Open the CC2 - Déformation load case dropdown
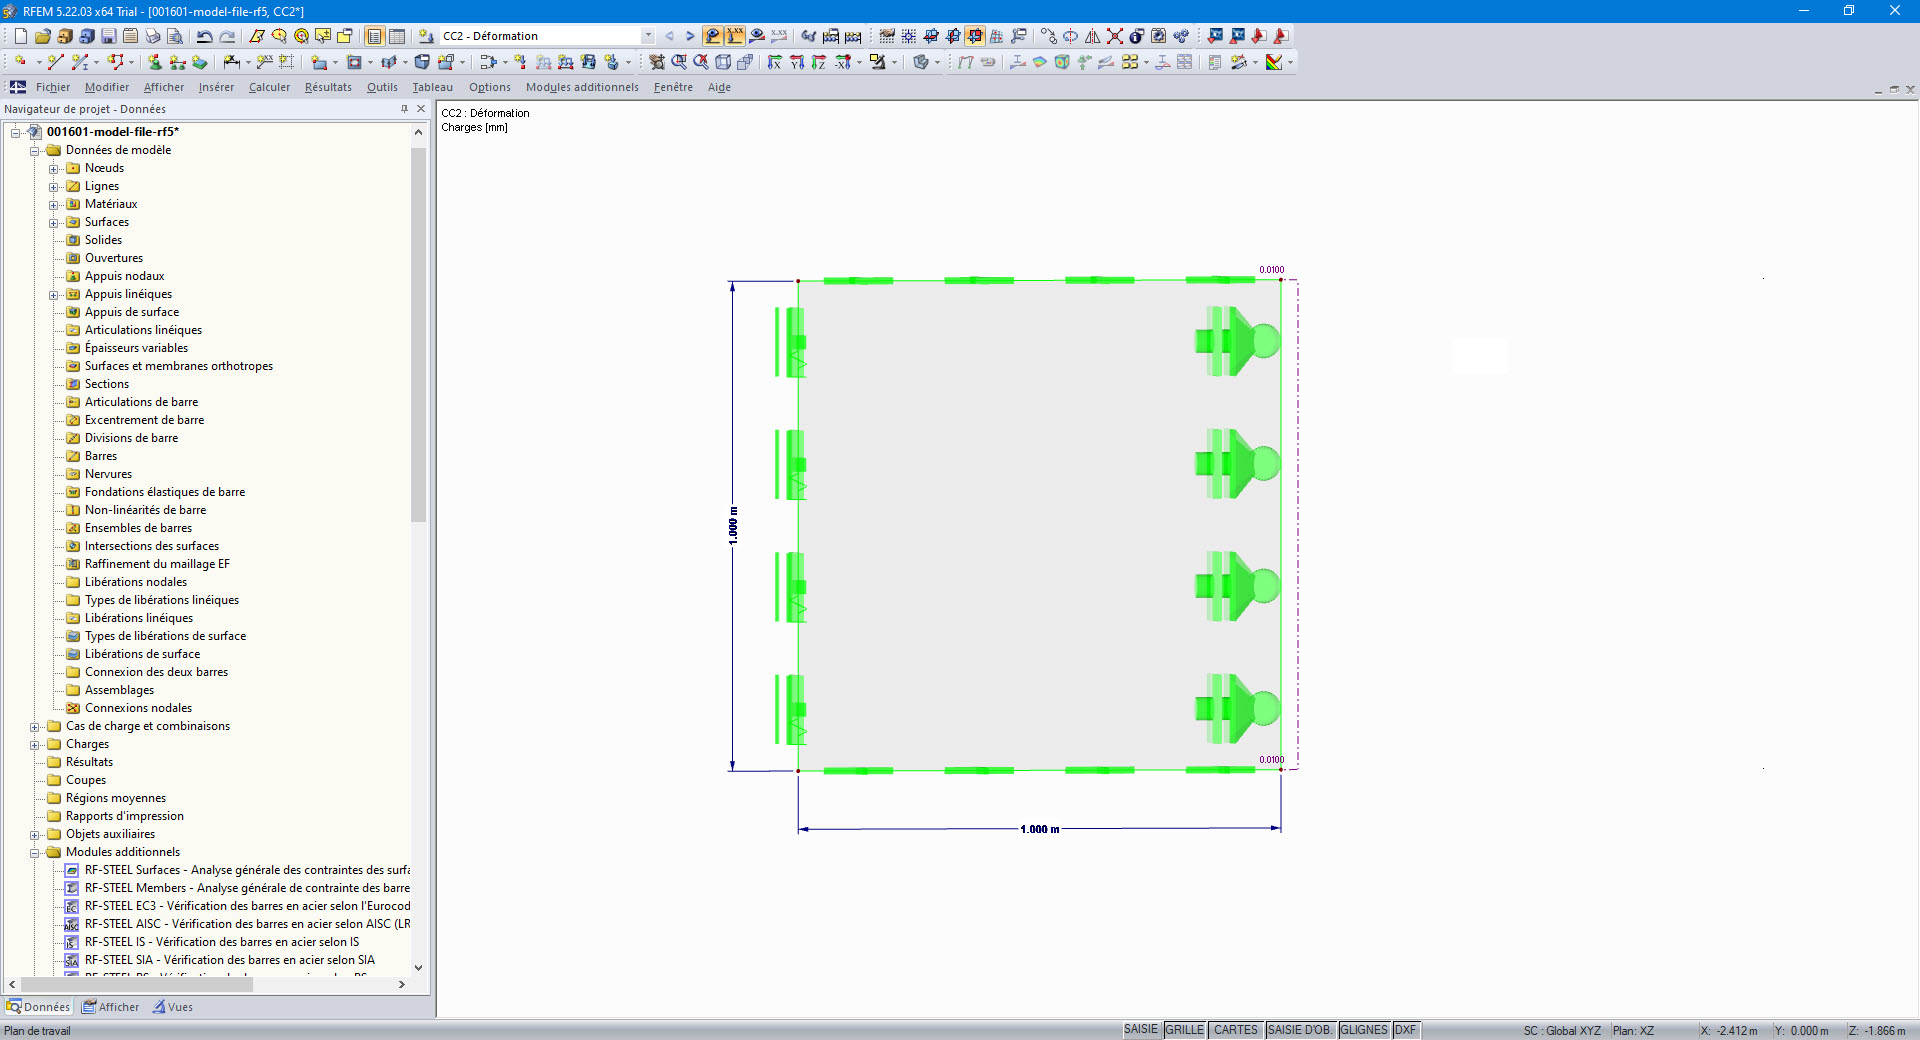Viewport: 1920px width, 1040px height. pyautogui.click(x=649, y=36)
